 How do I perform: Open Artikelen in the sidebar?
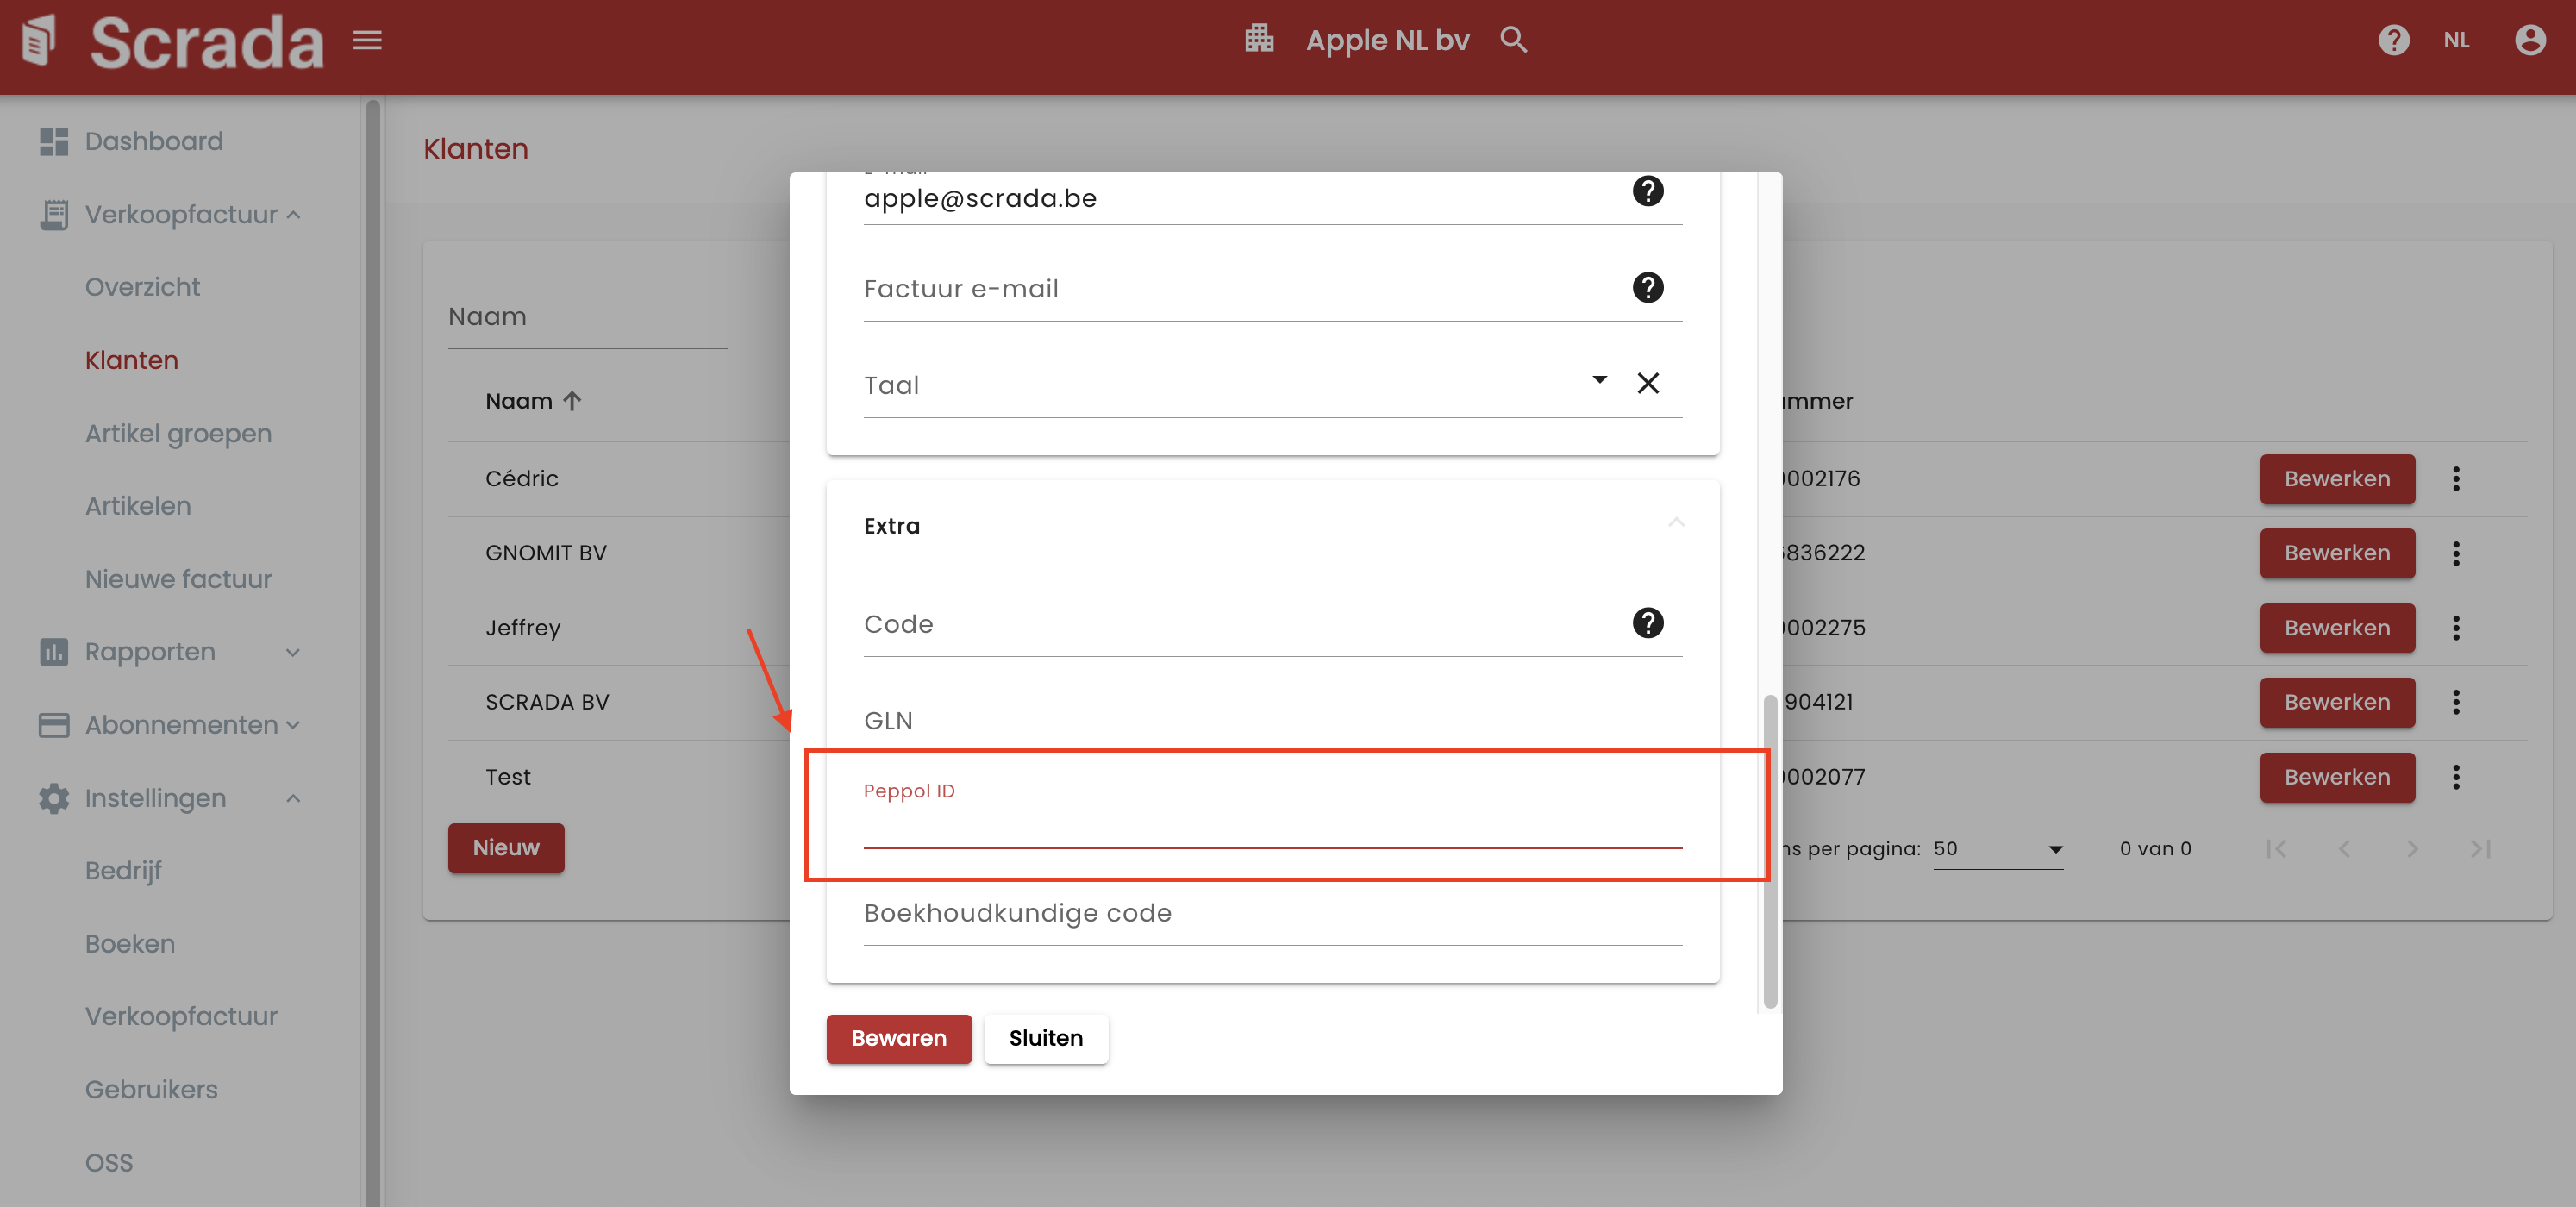[x=137, y=506]
